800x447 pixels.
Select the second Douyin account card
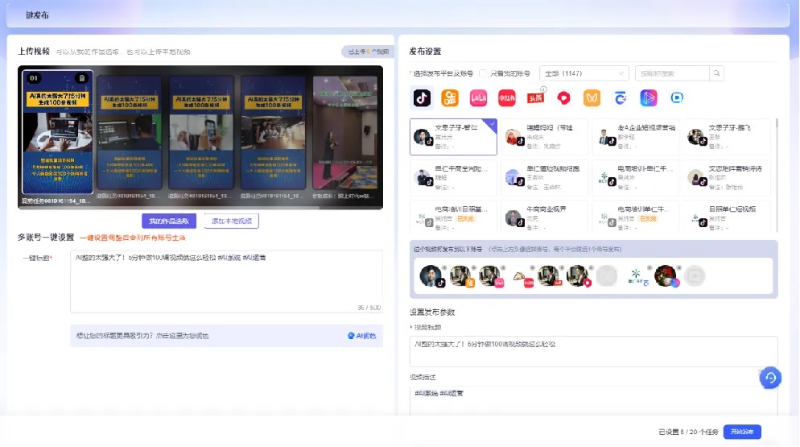pyautogui.click(x=544, y=137)
